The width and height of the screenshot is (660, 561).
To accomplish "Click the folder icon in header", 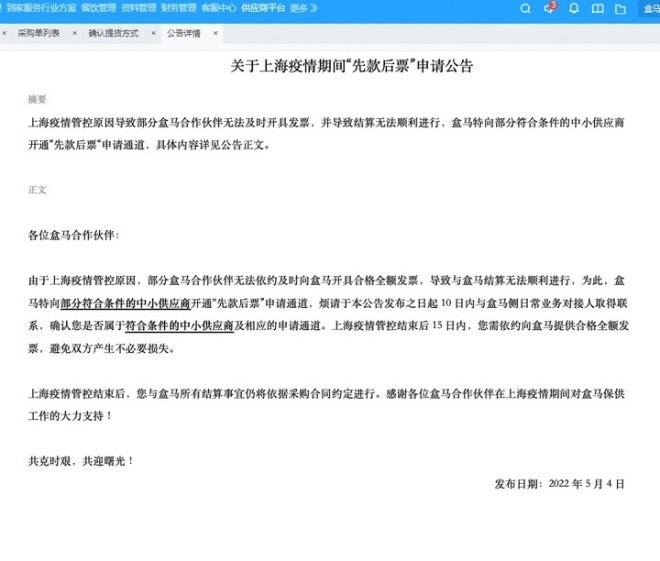I will coord(620,9).
